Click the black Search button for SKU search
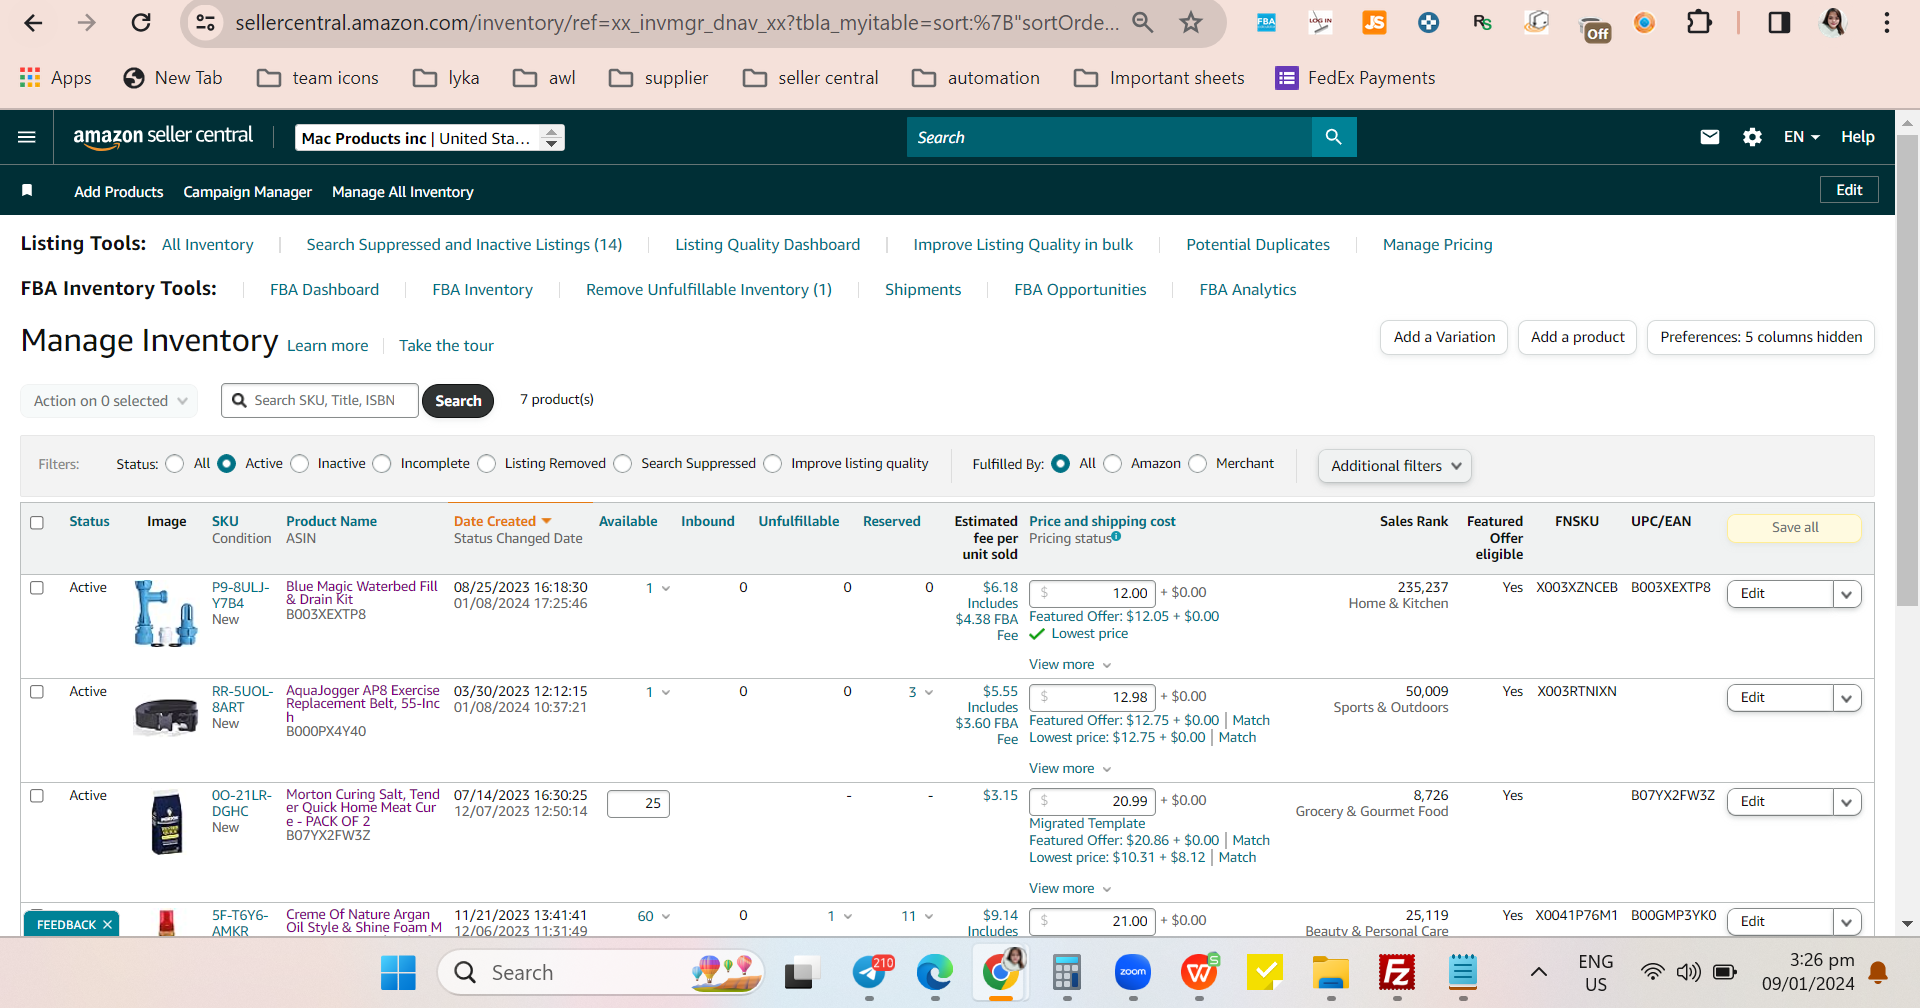 (x=458, y=401)
